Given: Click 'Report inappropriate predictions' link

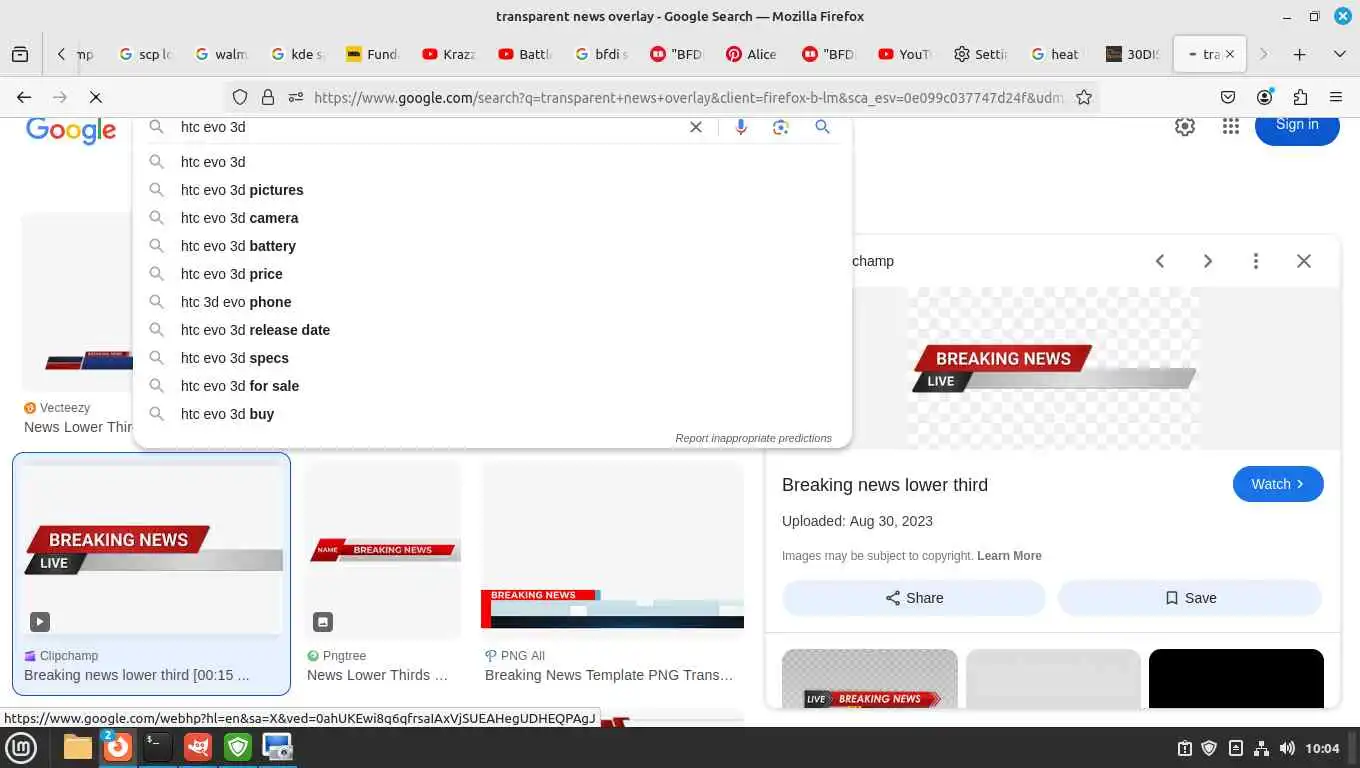Looking at the screenshot, I should click(753, 438).
